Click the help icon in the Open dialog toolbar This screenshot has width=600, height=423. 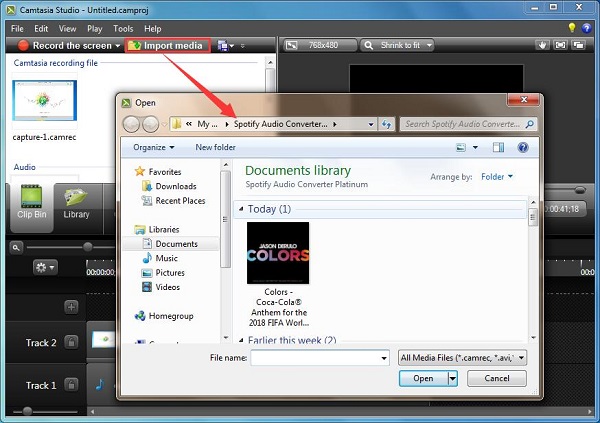(x=523, y=147)
